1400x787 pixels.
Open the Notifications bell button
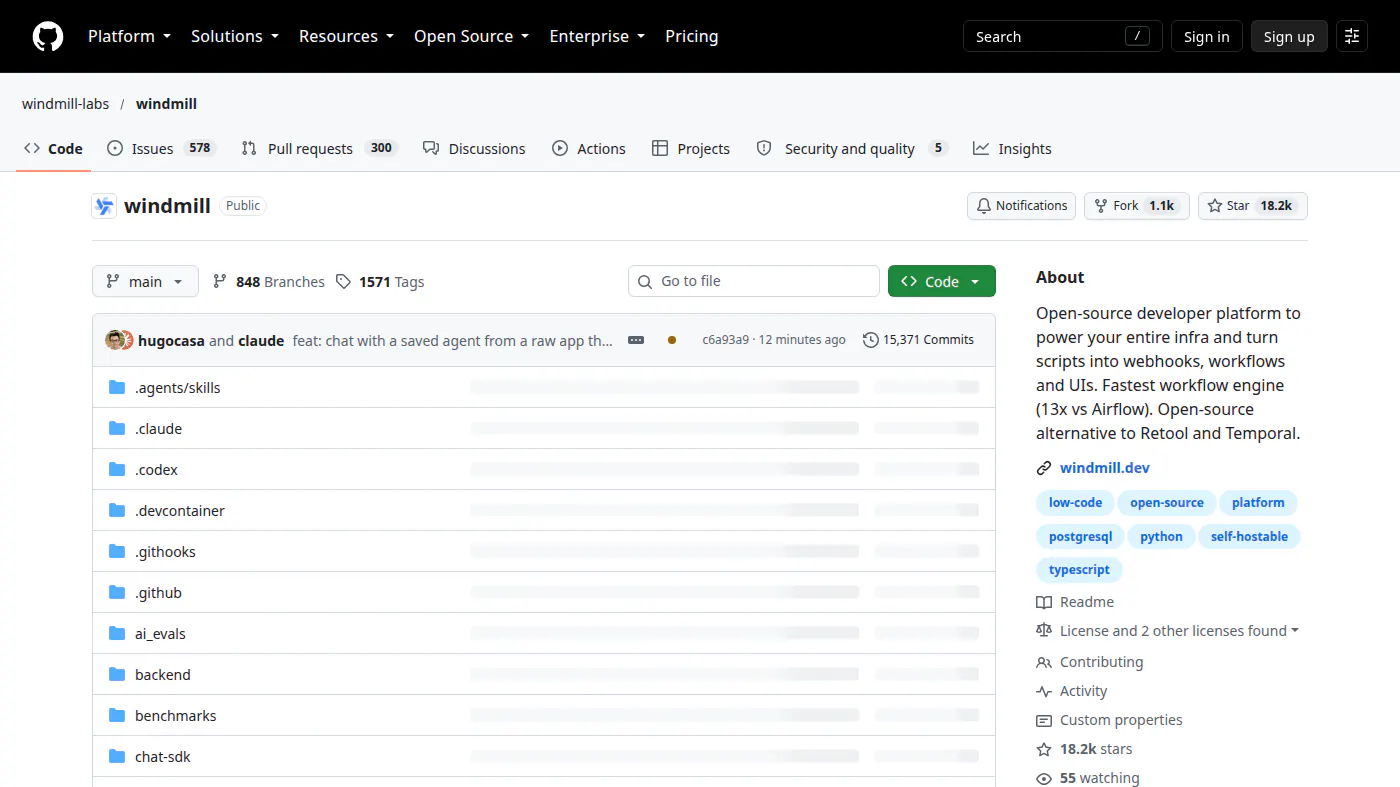(1021, 206)
